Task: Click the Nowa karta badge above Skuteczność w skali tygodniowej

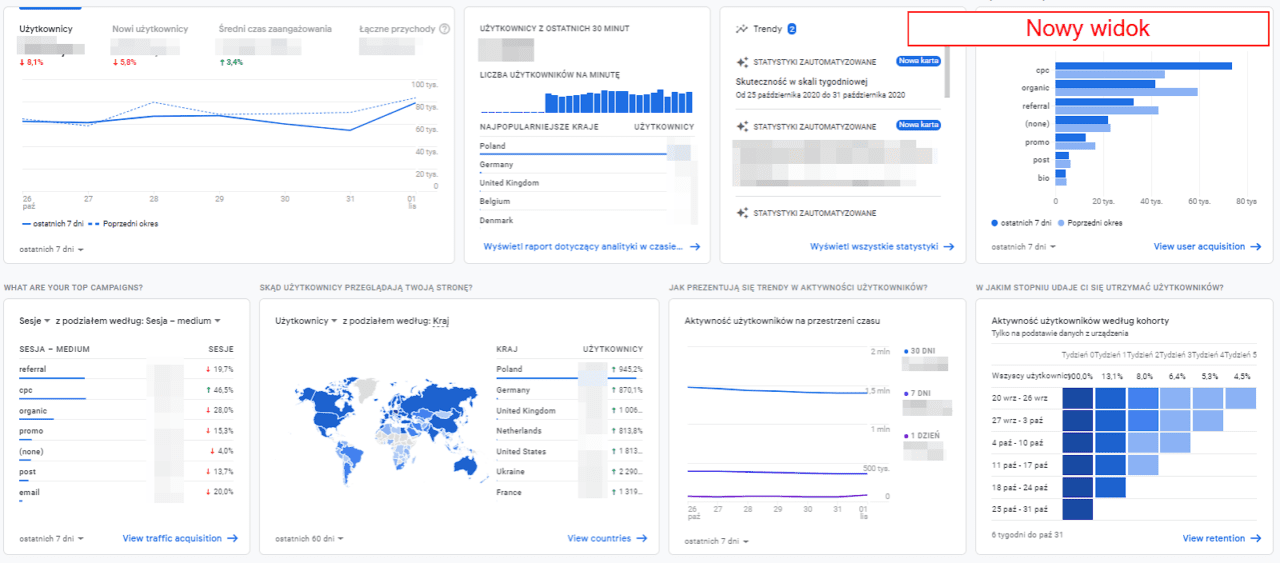Action: pyautogui.click(x=918, y=61)
